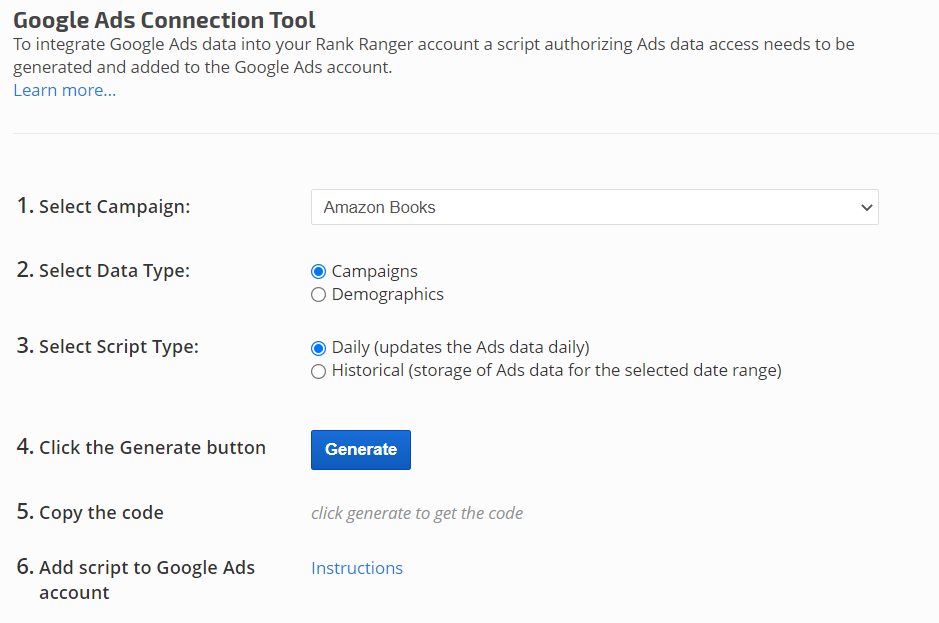The height and width of the screenshot is (623, 939).
Task: Click the '5. Copy the code' step label
Action: (90, 512)
